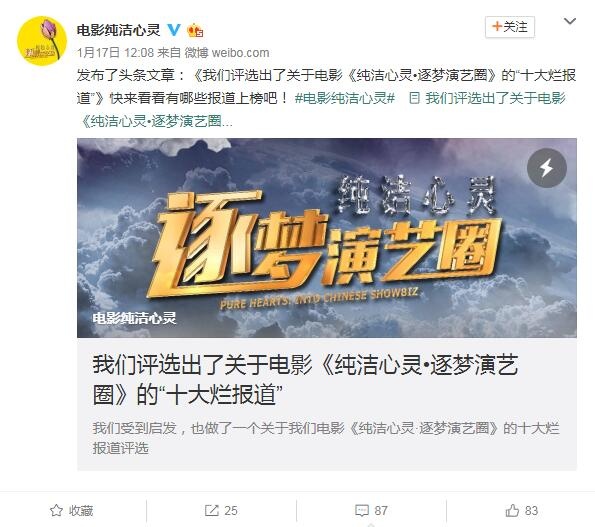The height and width of the screenshot is (527, 595).
Task: Open the #电影纯洁心灵# hashtag link
Action: point(345,98)
